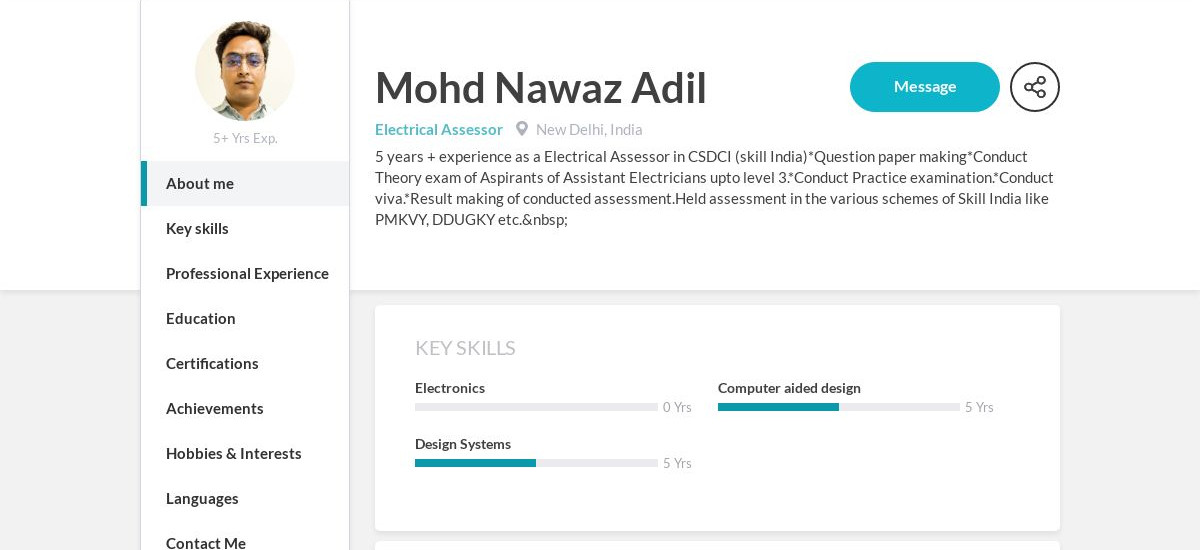
Task: Navigate to Hobbies & Interests
Action: pyautogui.click(x=245, y=453)
